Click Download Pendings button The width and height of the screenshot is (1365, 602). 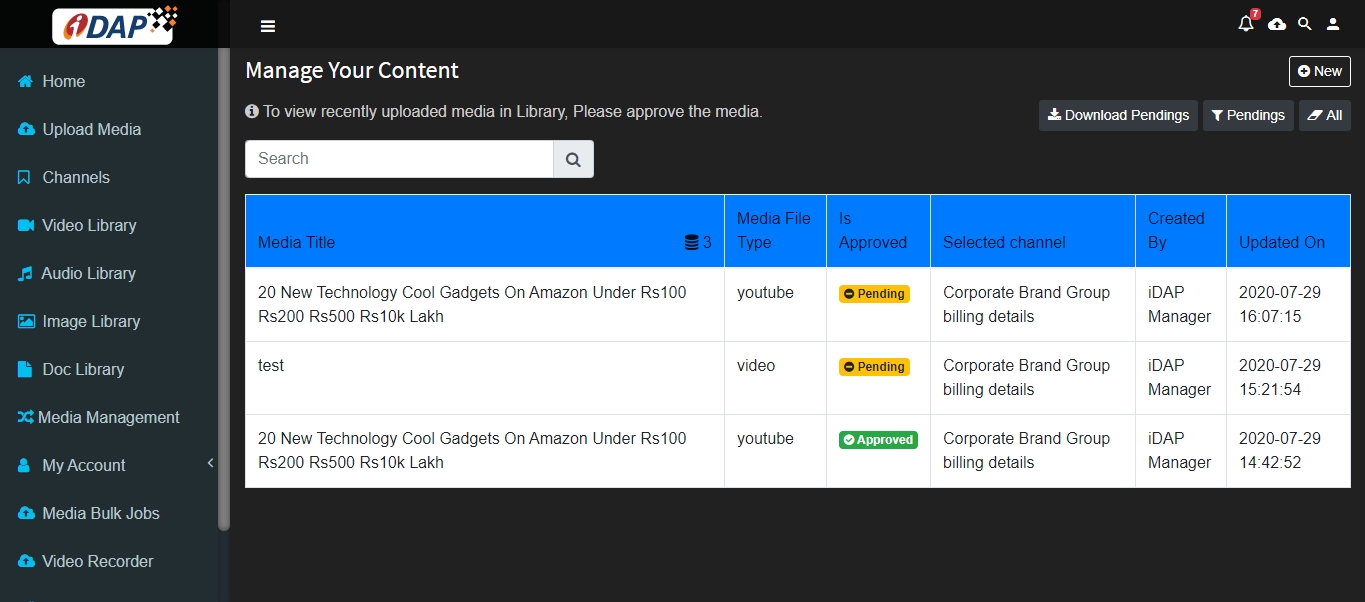(x=1118, y=115)
